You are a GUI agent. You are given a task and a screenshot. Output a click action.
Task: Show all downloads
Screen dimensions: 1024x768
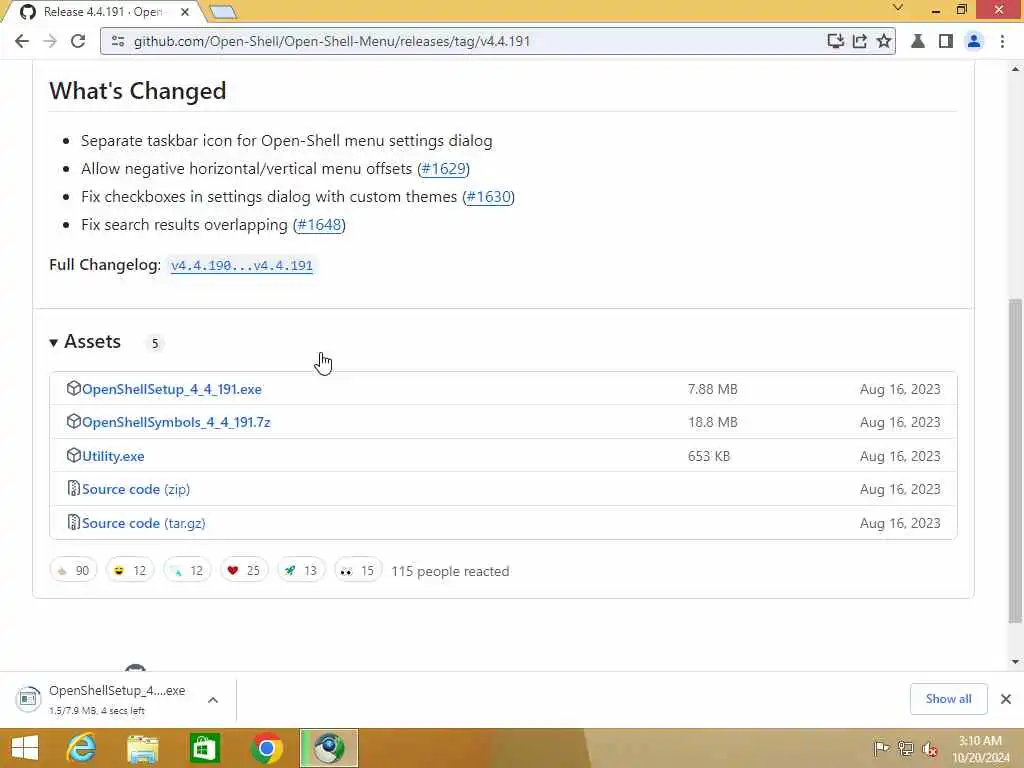click(x=948, y=699)
